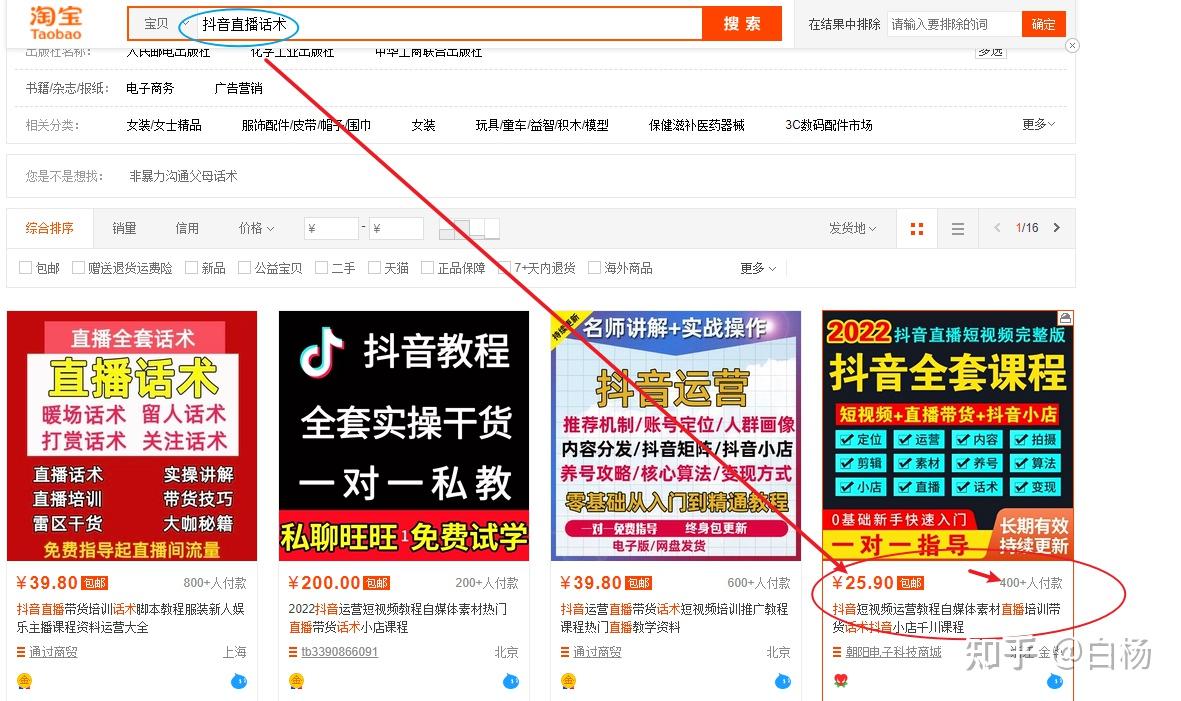Image resolution: width=1181 pixels, height=701 pixels.
Task: Open ¥200.00 2022抖音运营 title link
Action: pyautogui.click(x=398, y=618)
